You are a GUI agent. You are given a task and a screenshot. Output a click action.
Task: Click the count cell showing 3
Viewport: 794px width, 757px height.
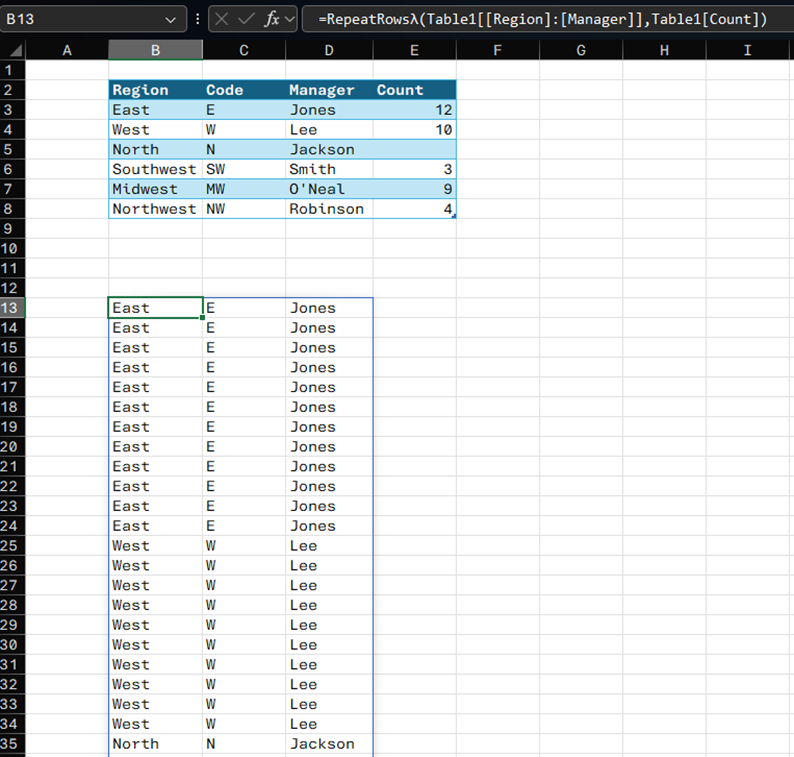(414, 169)
